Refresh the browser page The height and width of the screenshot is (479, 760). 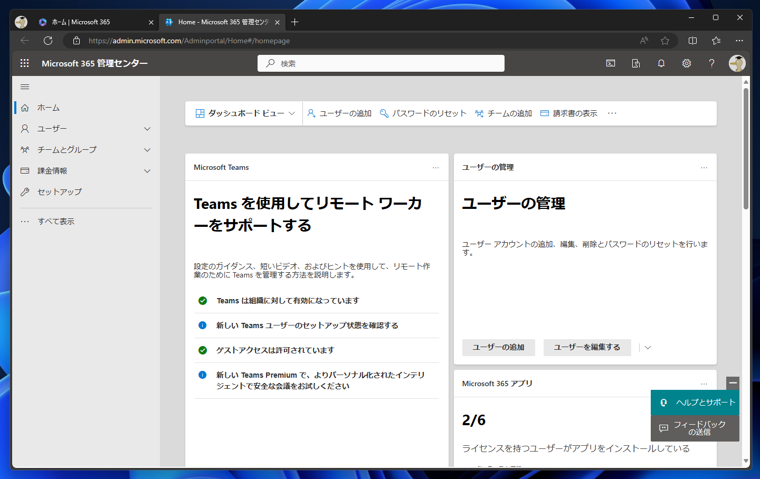pyautogui.click(x=48, y=41)
